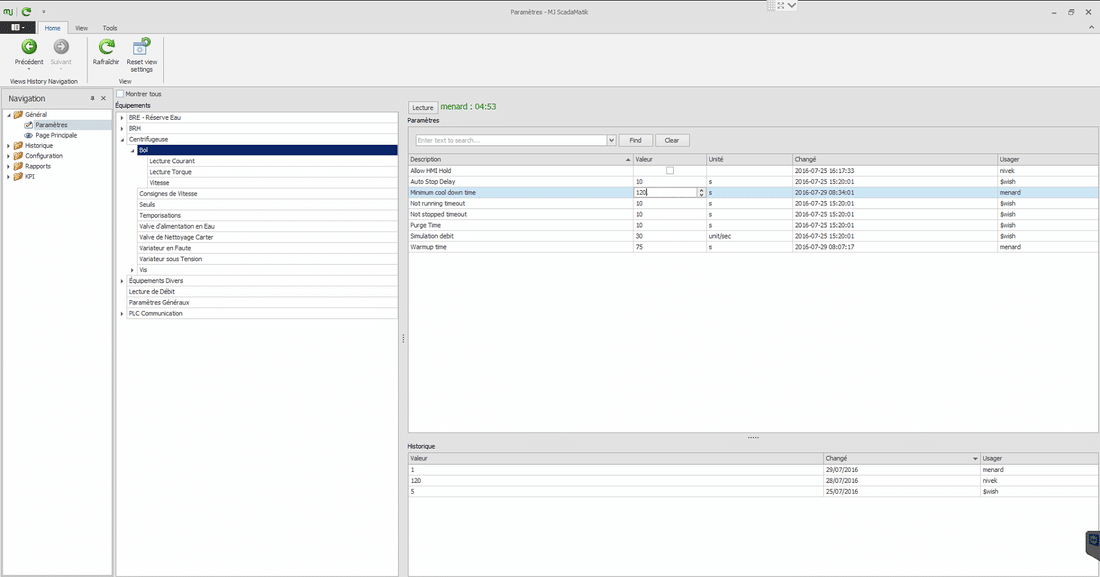Tick the Allow HMI Hold checkbox
The height and width of the screenshot is (577, 1100).
click(x=670, y=171)
